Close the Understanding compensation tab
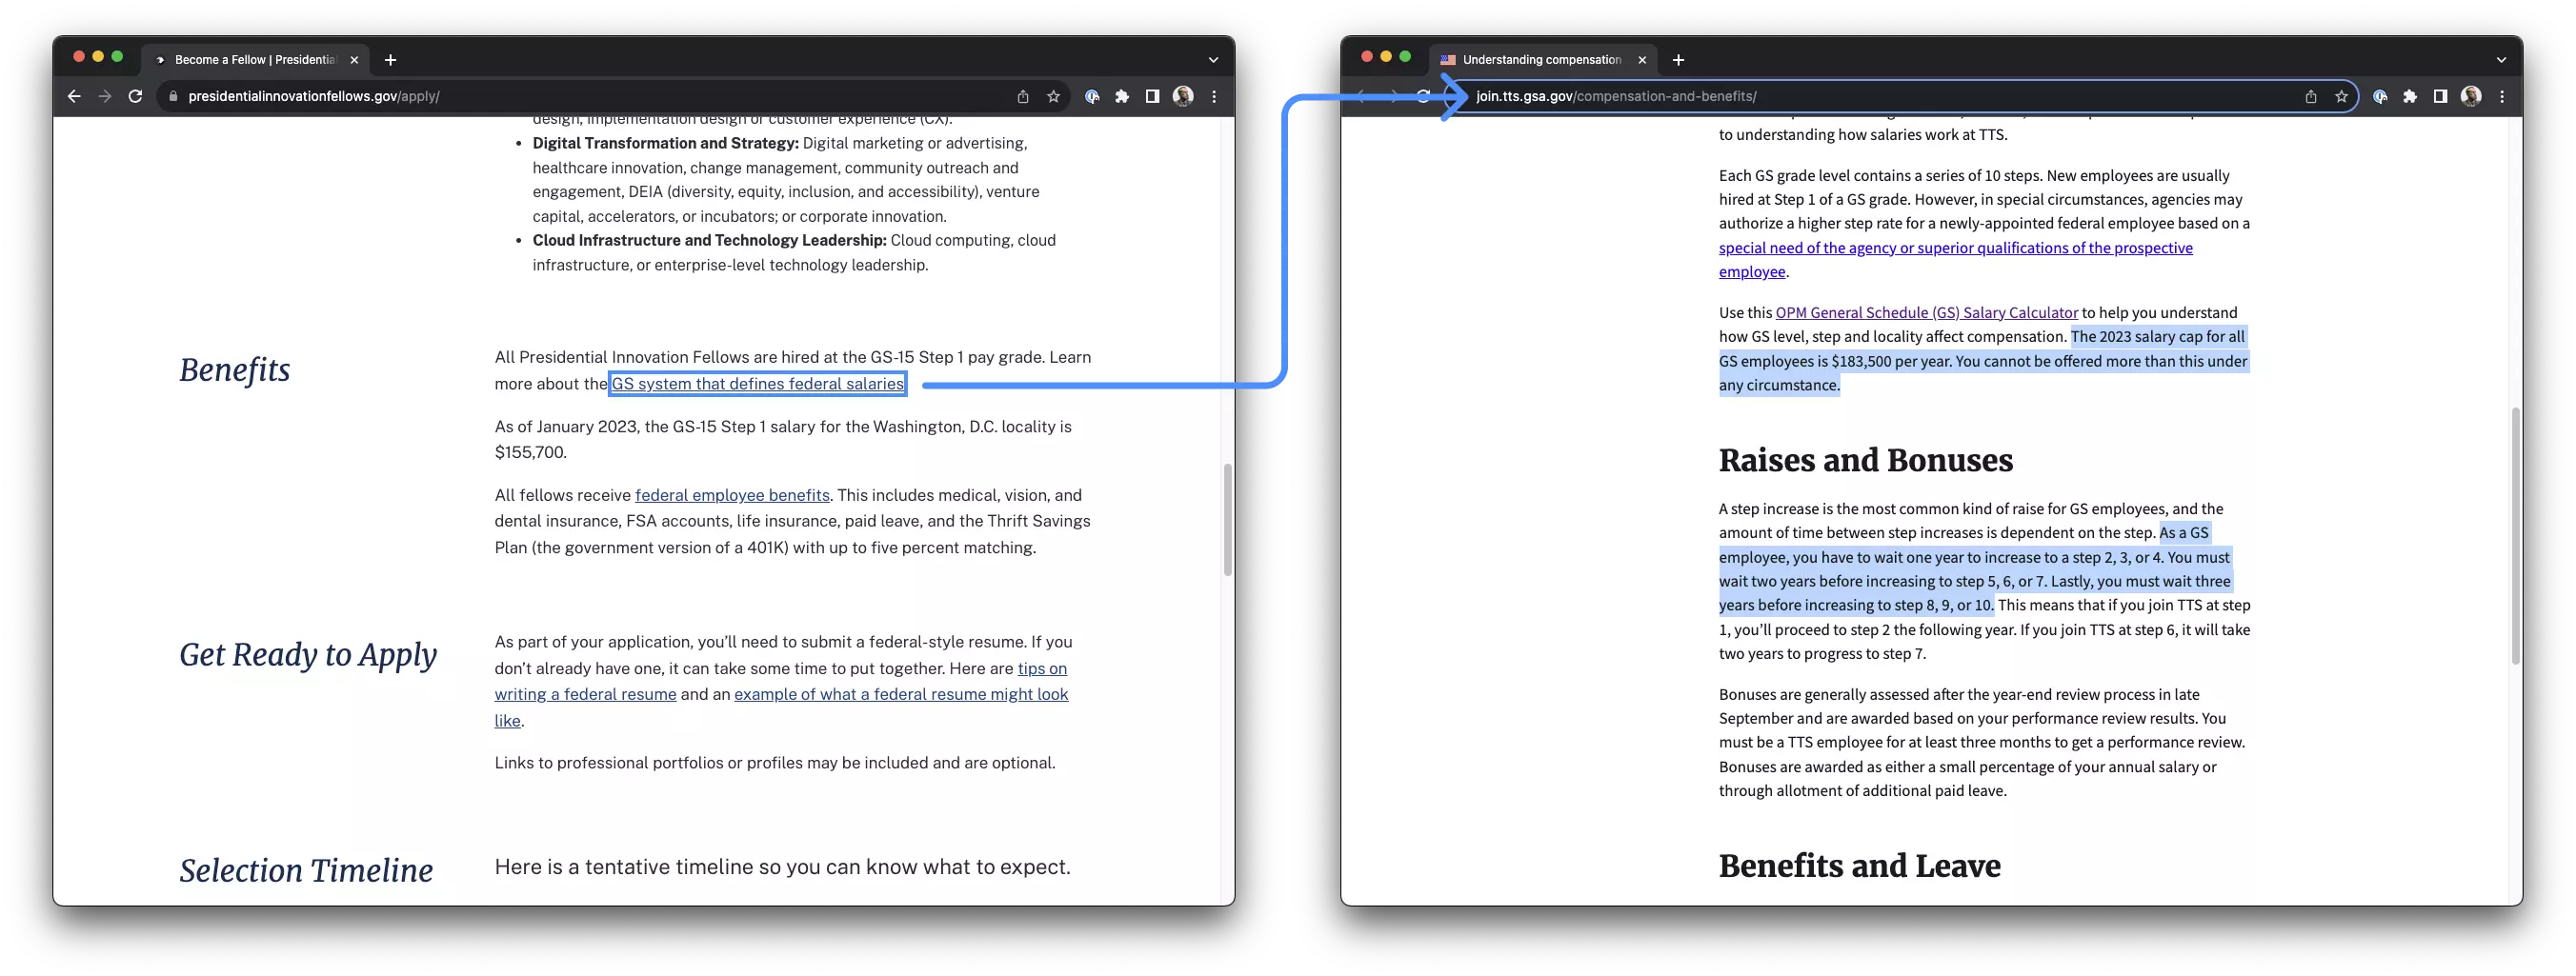 click(x=1642, y=60)
